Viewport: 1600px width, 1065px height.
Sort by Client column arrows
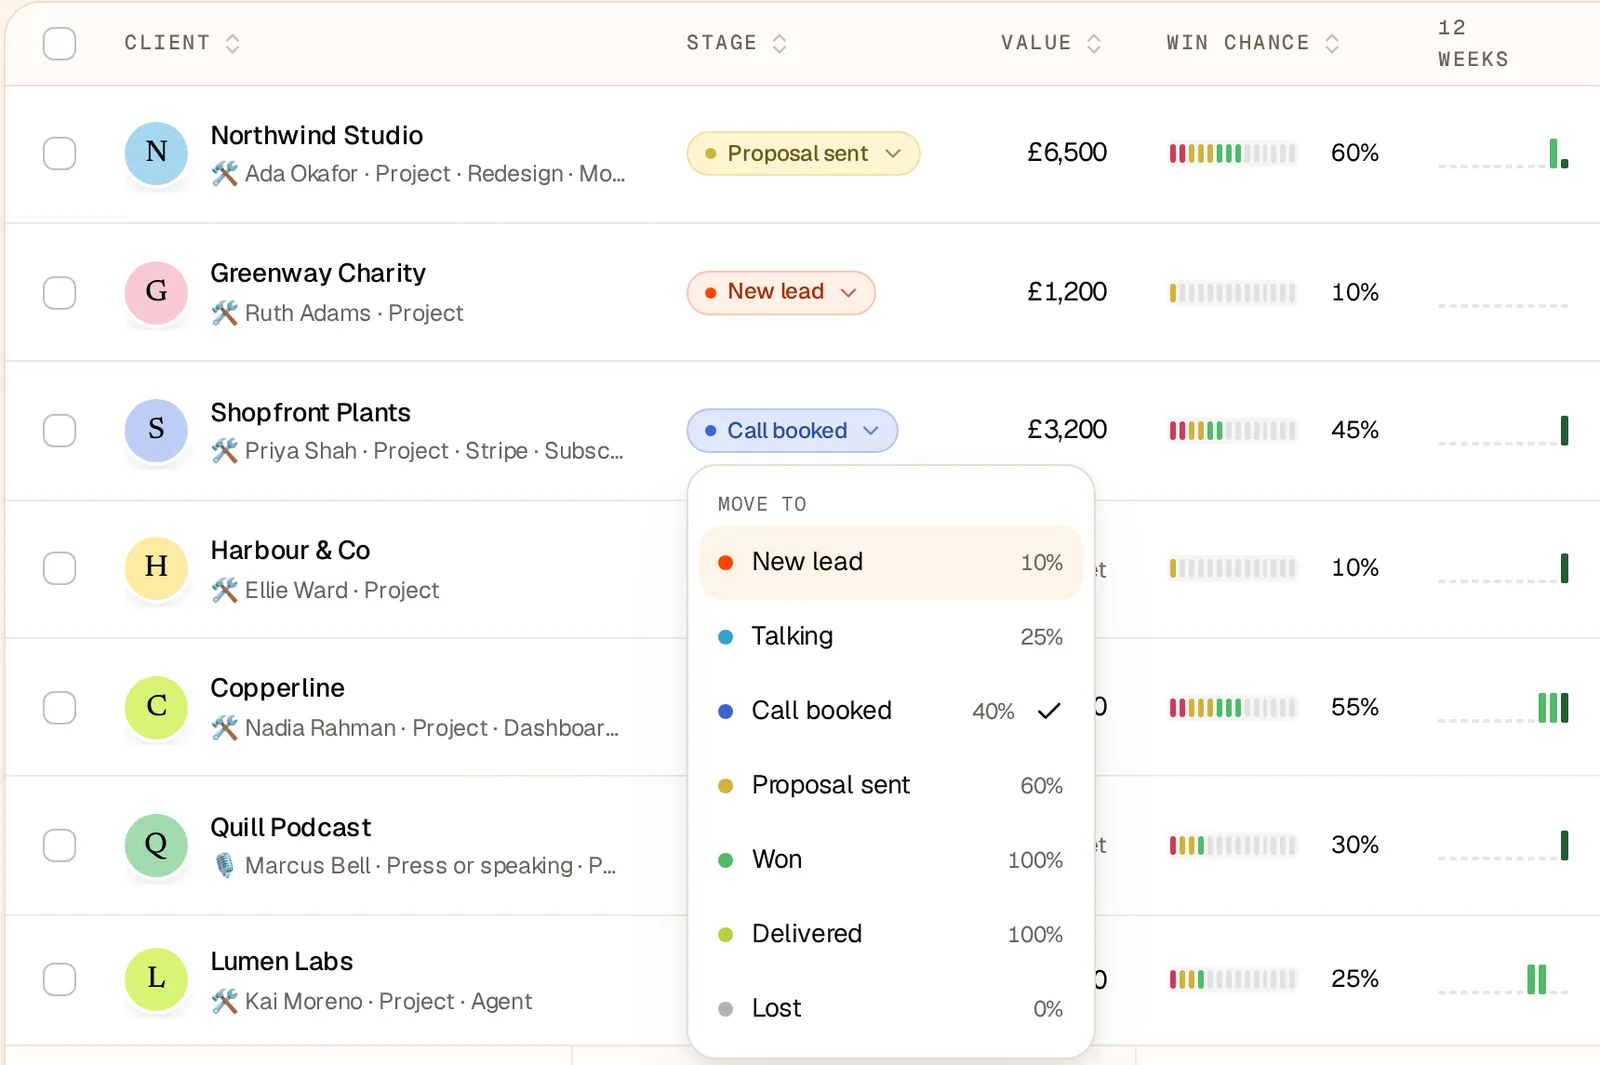[x=232, y=43]
